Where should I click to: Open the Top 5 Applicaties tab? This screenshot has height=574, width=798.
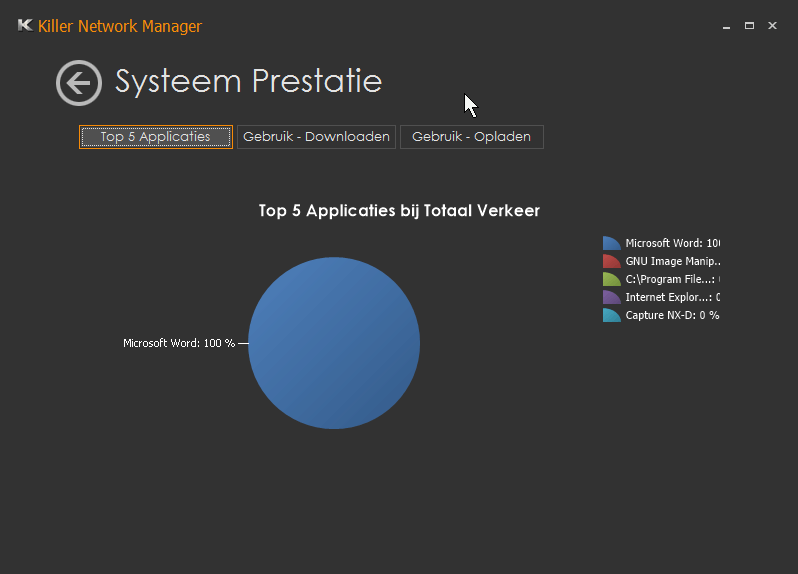pyautogui.click(x=156, y=137)
